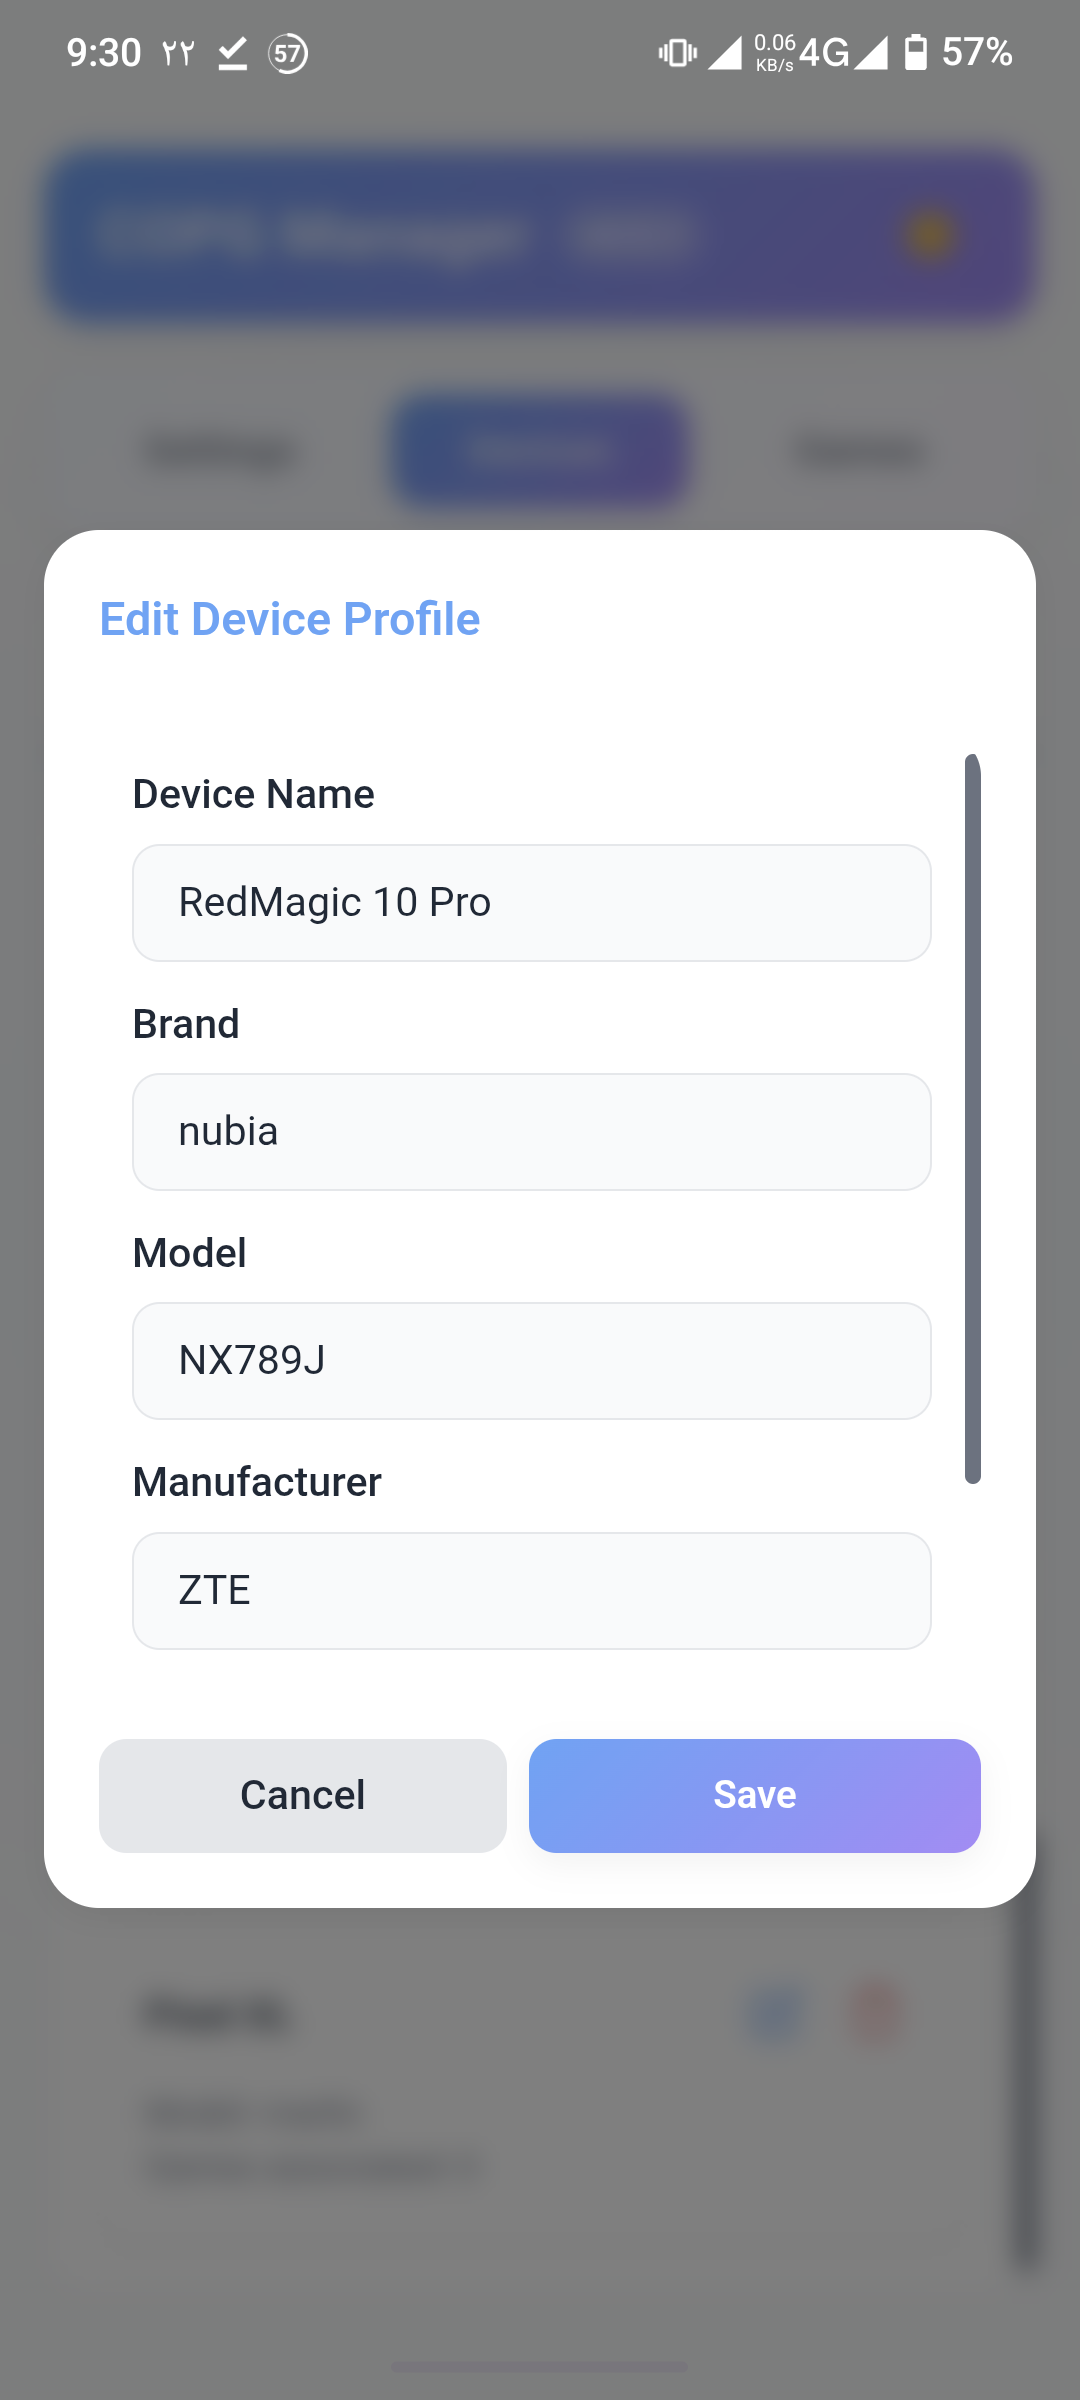
Task: Cancel editing the device profile
Action: [x=303, y=1796]
